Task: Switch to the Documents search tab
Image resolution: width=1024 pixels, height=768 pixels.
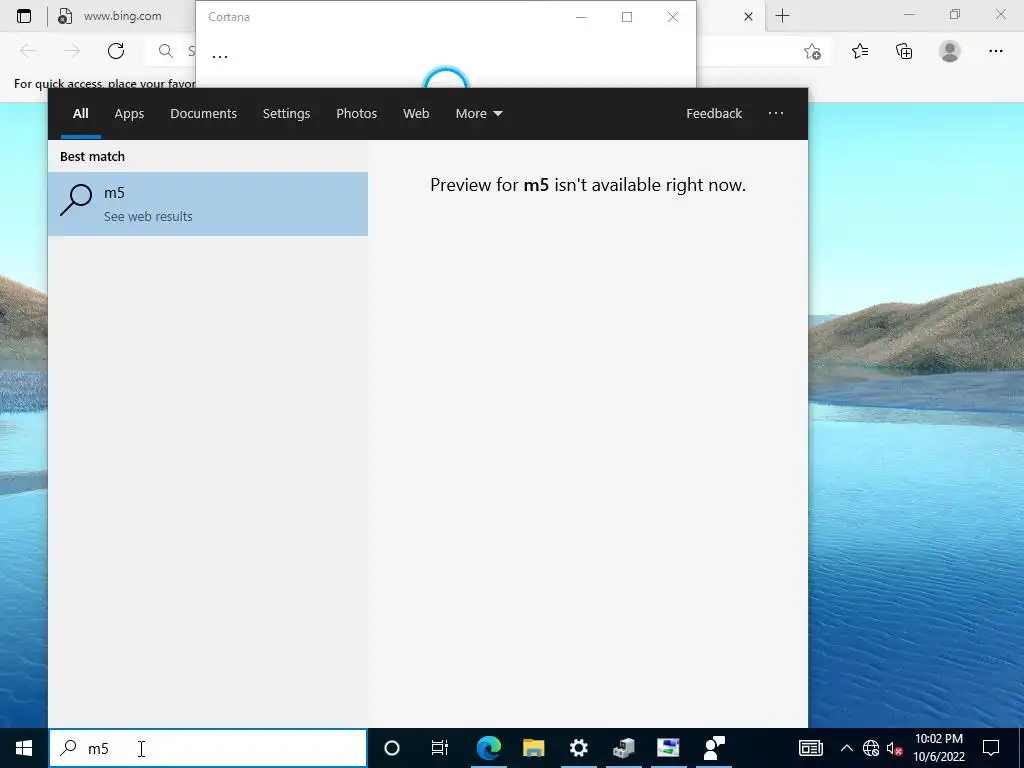Action: 204,114
